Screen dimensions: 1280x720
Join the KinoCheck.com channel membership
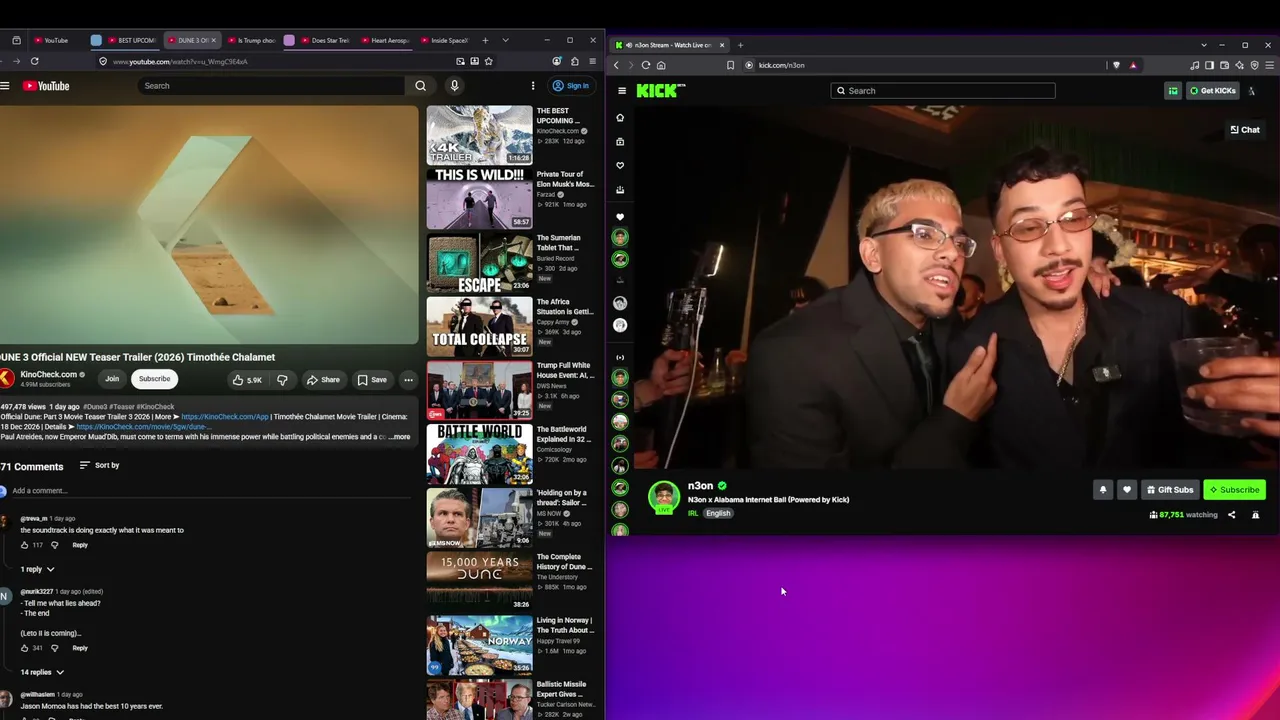[112, 379]
